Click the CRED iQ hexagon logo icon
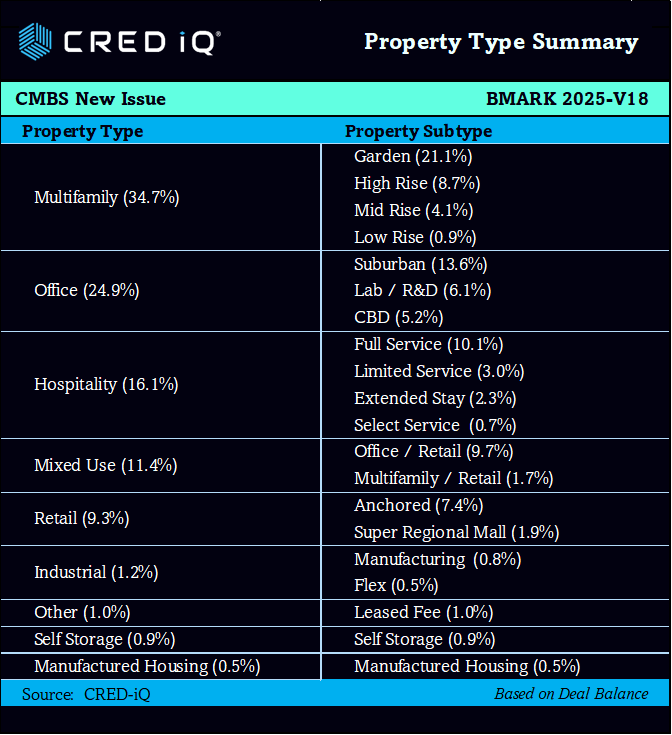 coord(35,41)
